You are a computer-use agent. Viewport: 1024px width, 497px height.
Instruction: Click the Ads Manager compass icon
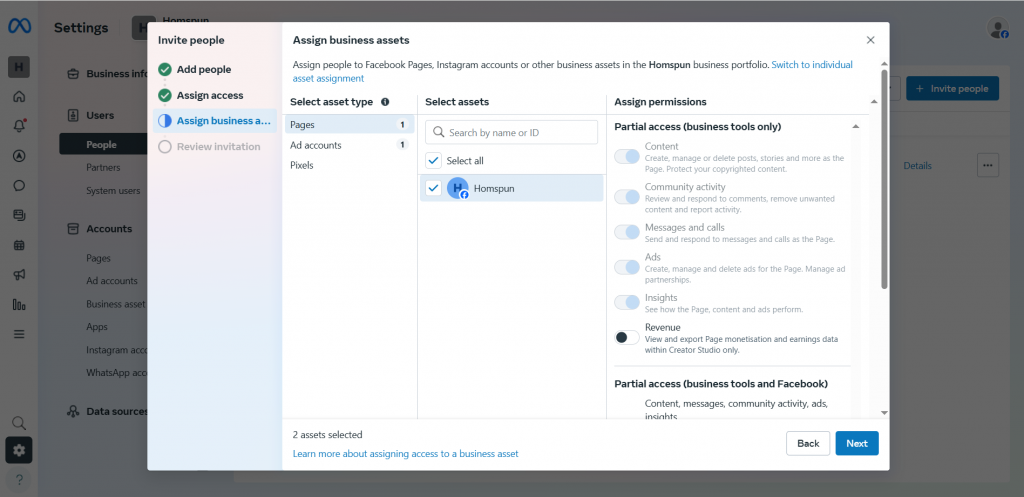coord(19,155)
